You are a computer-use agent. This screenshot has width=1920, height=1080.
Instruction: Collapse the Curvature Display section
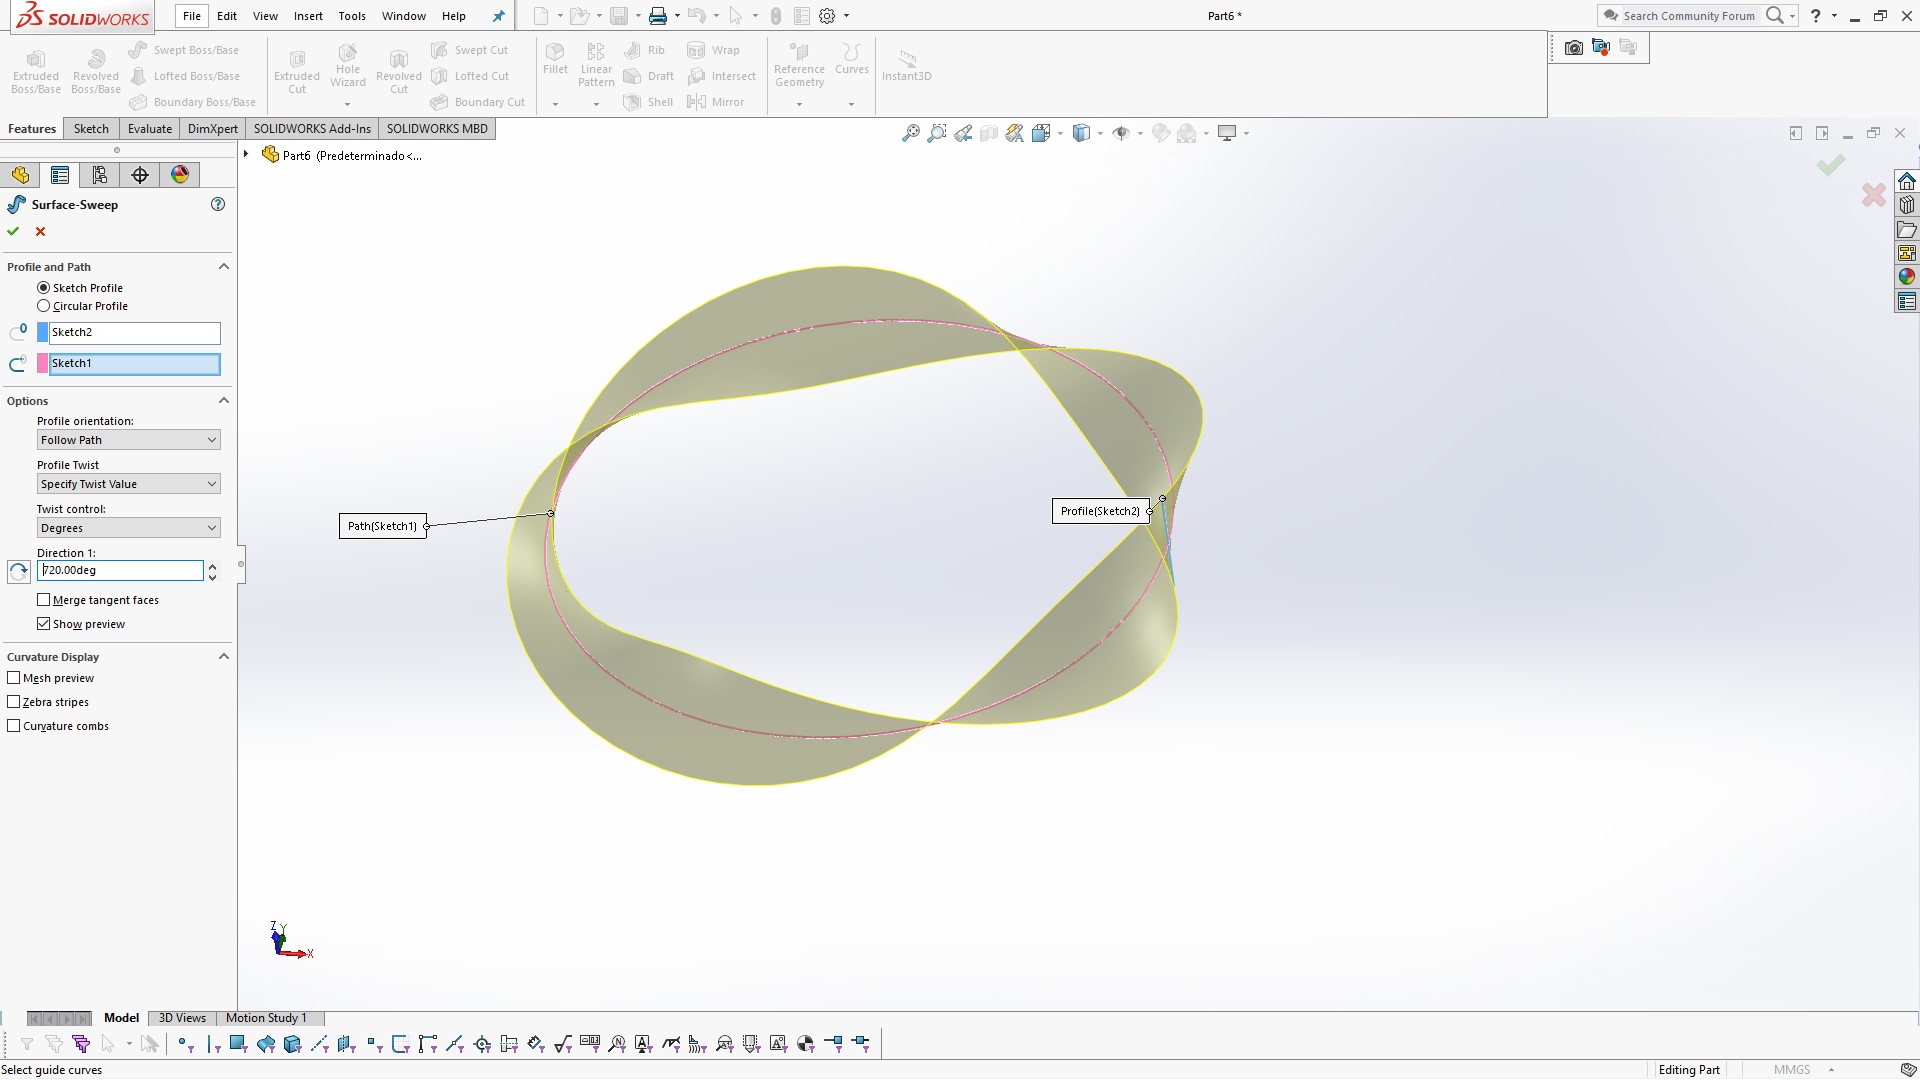coord(224,656)
